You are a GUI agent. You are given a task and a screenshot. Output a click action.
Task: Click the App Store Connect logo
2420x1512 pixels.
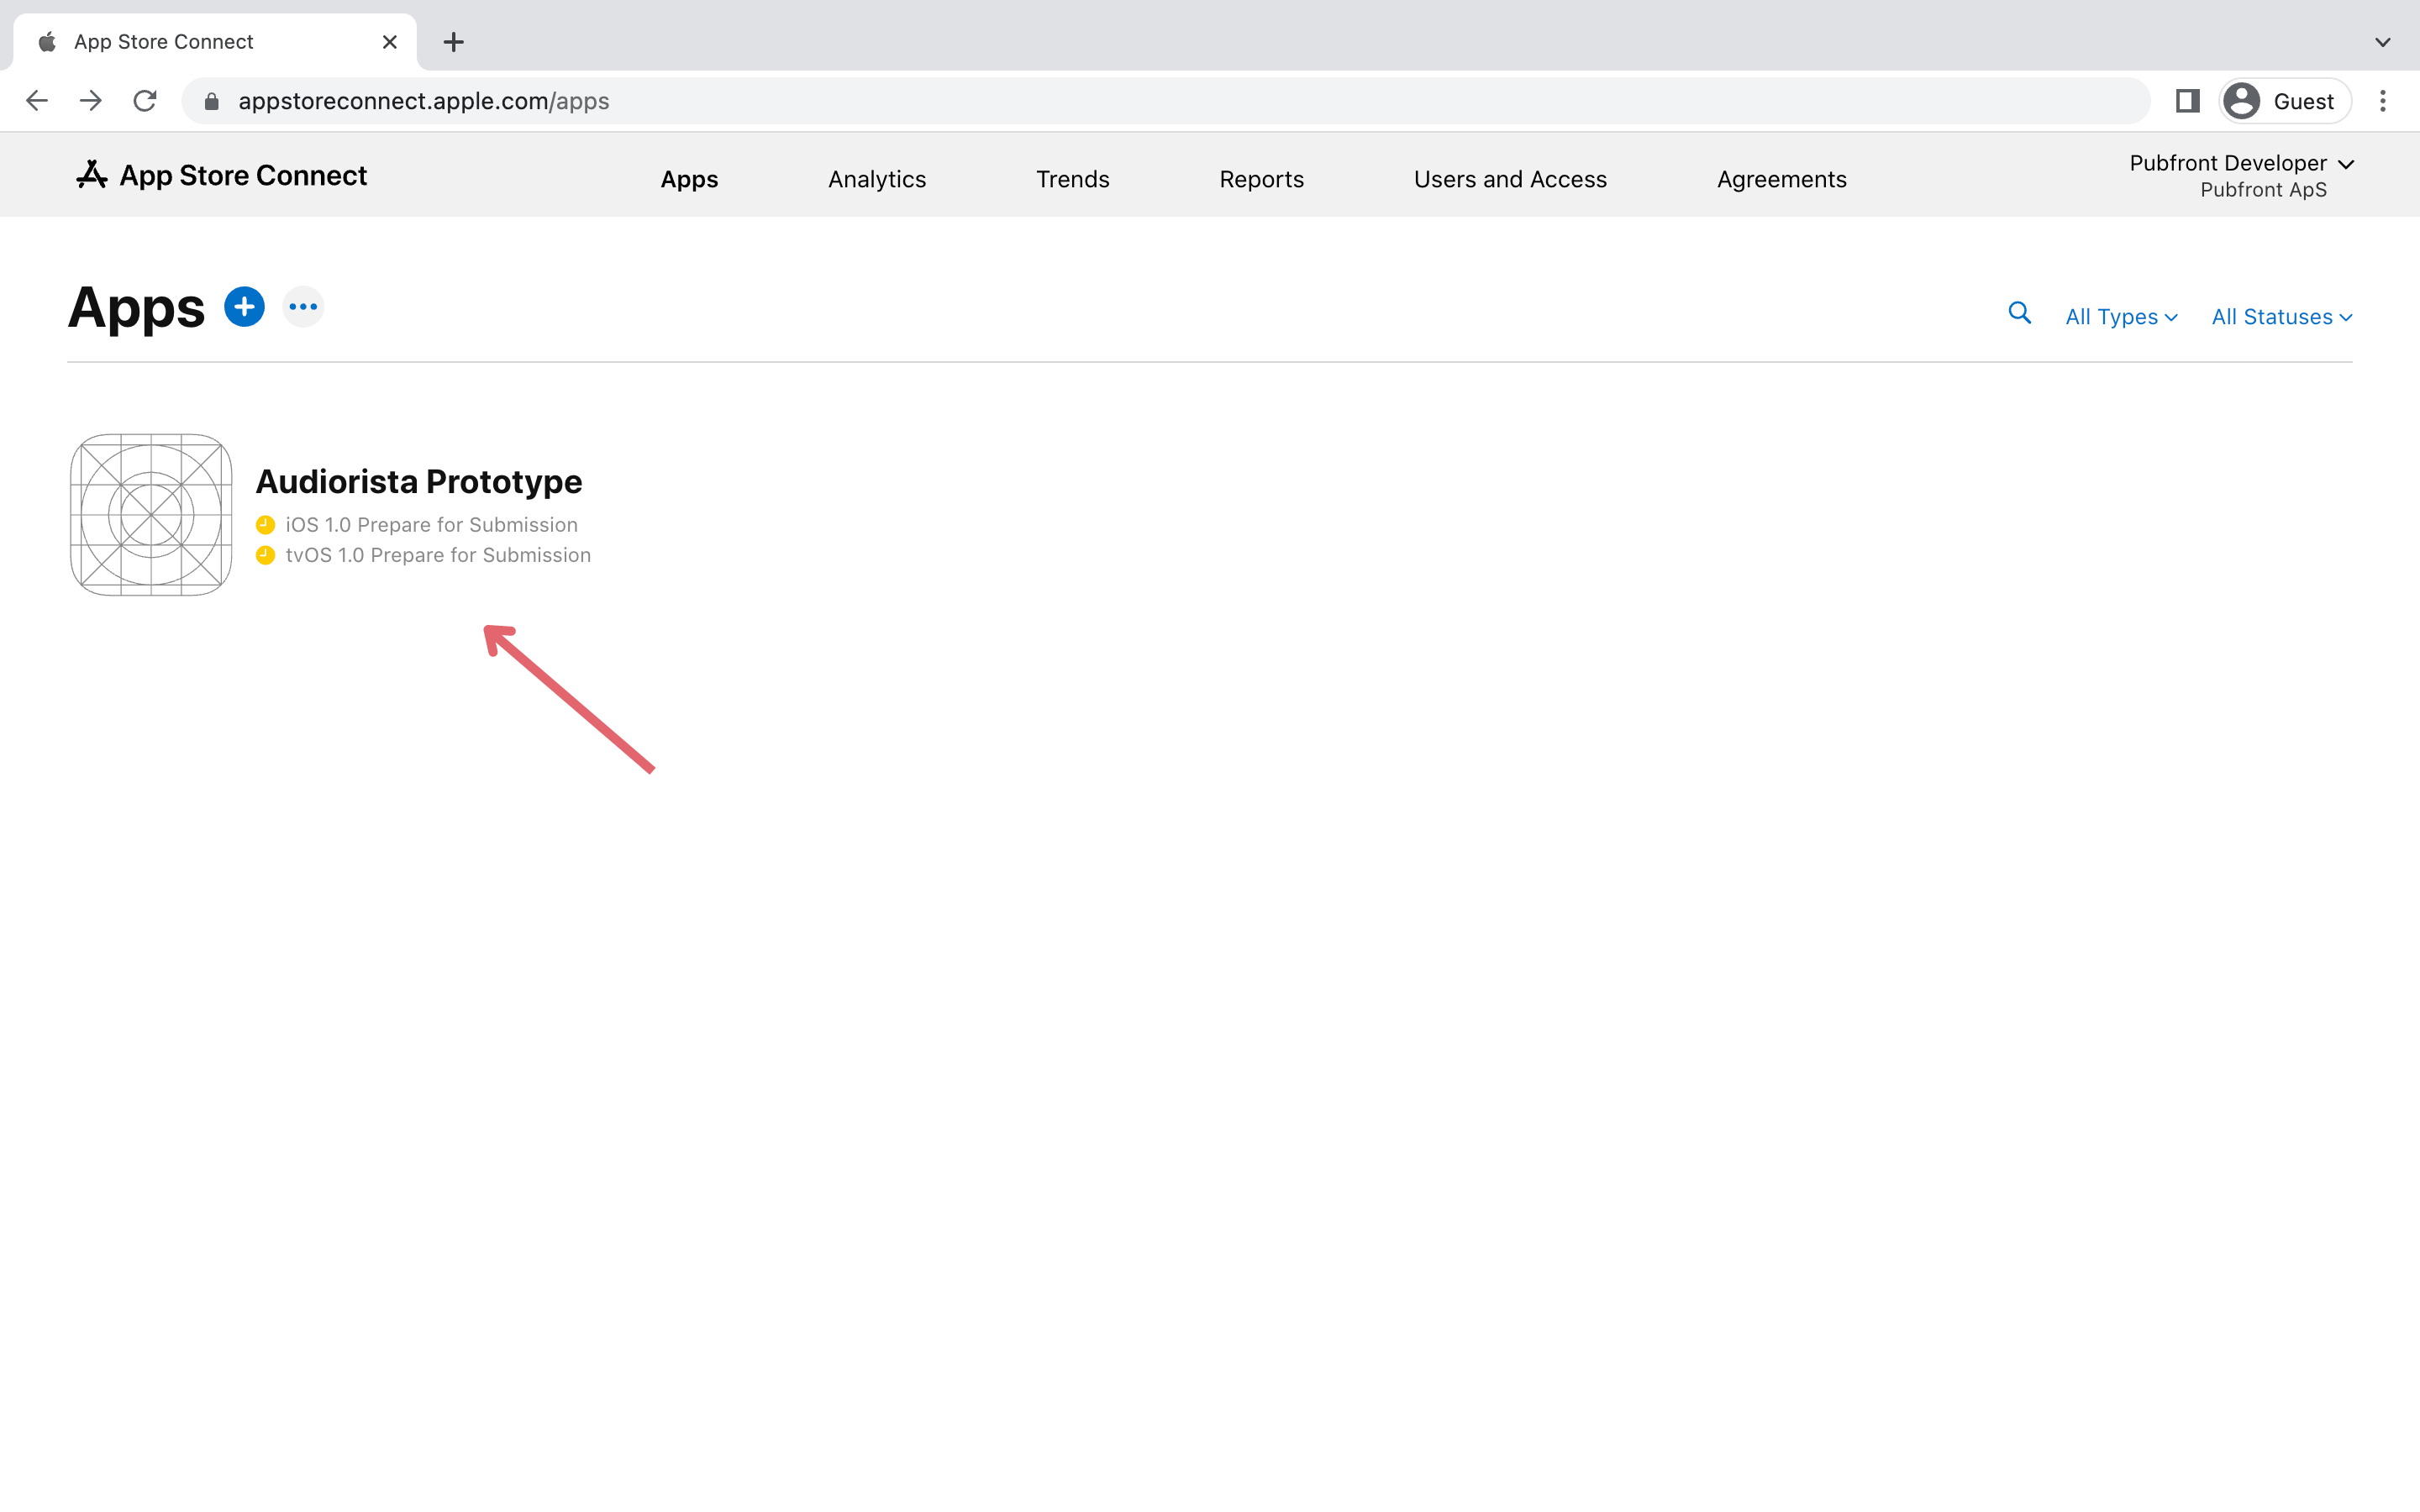tap(222, 176)
